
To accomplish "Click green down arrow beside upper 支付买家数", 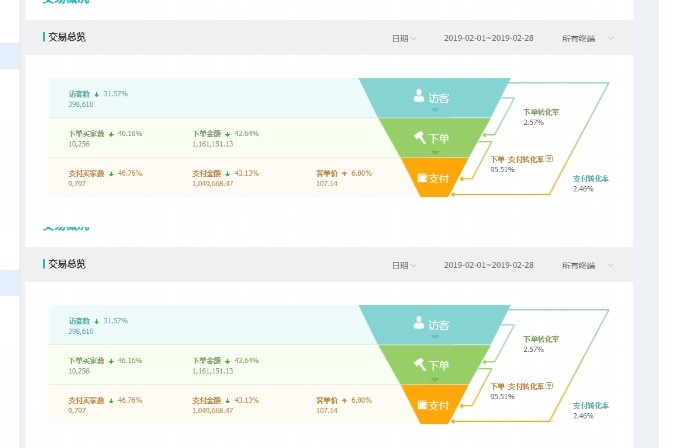I will pos(111,174).
